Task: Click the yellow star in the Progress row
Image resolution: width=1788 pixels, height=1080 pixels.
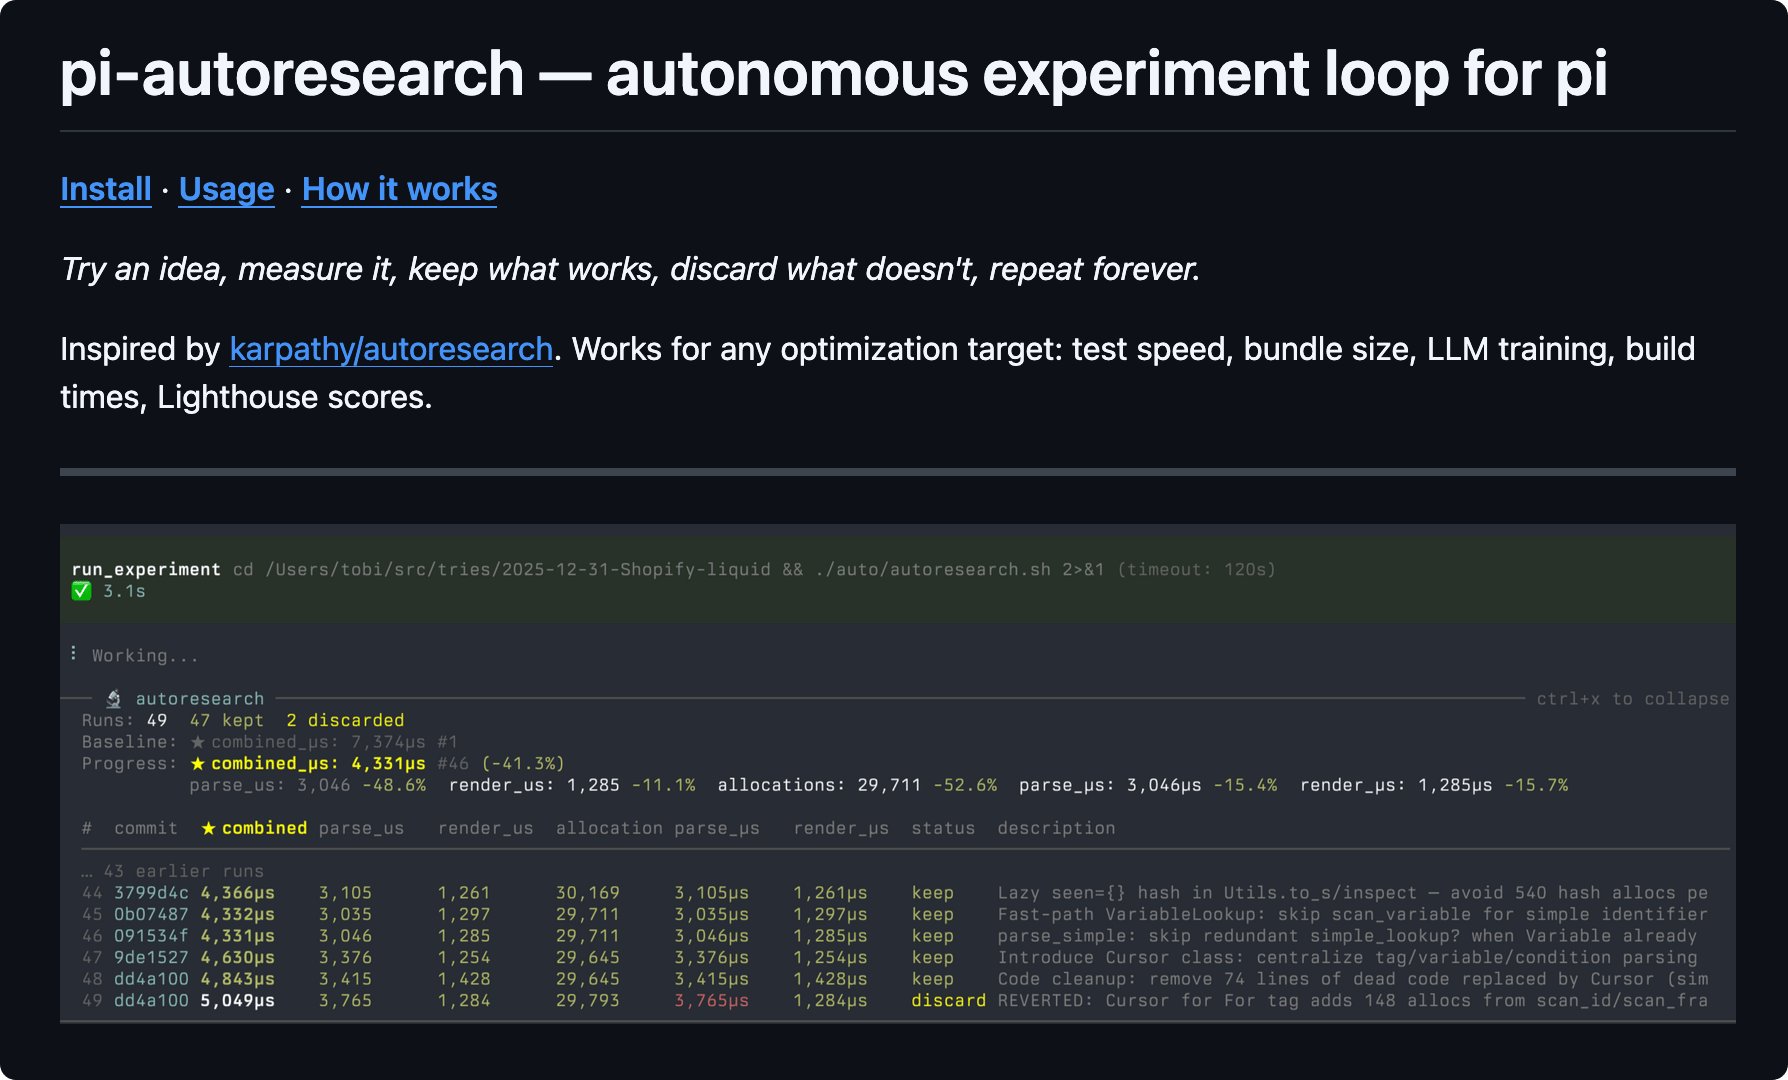Action: [x=198, y=764]
